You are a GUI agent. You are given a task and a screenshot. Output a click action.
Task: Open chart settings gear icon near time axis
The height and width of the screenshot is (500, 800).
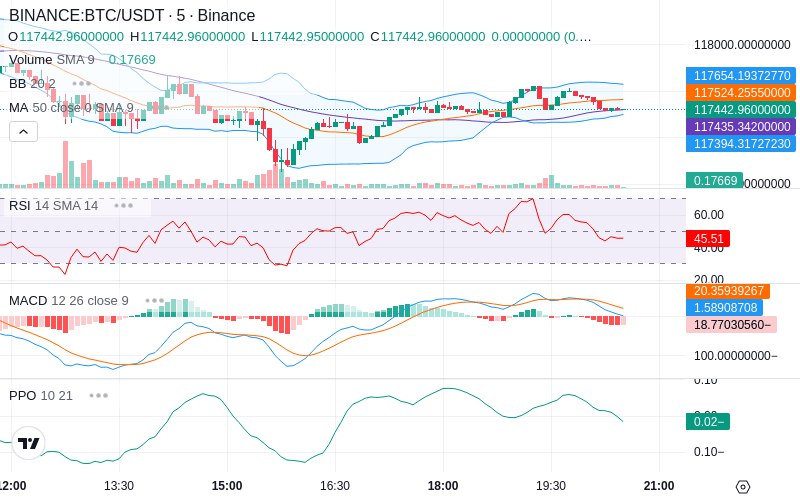743,486
